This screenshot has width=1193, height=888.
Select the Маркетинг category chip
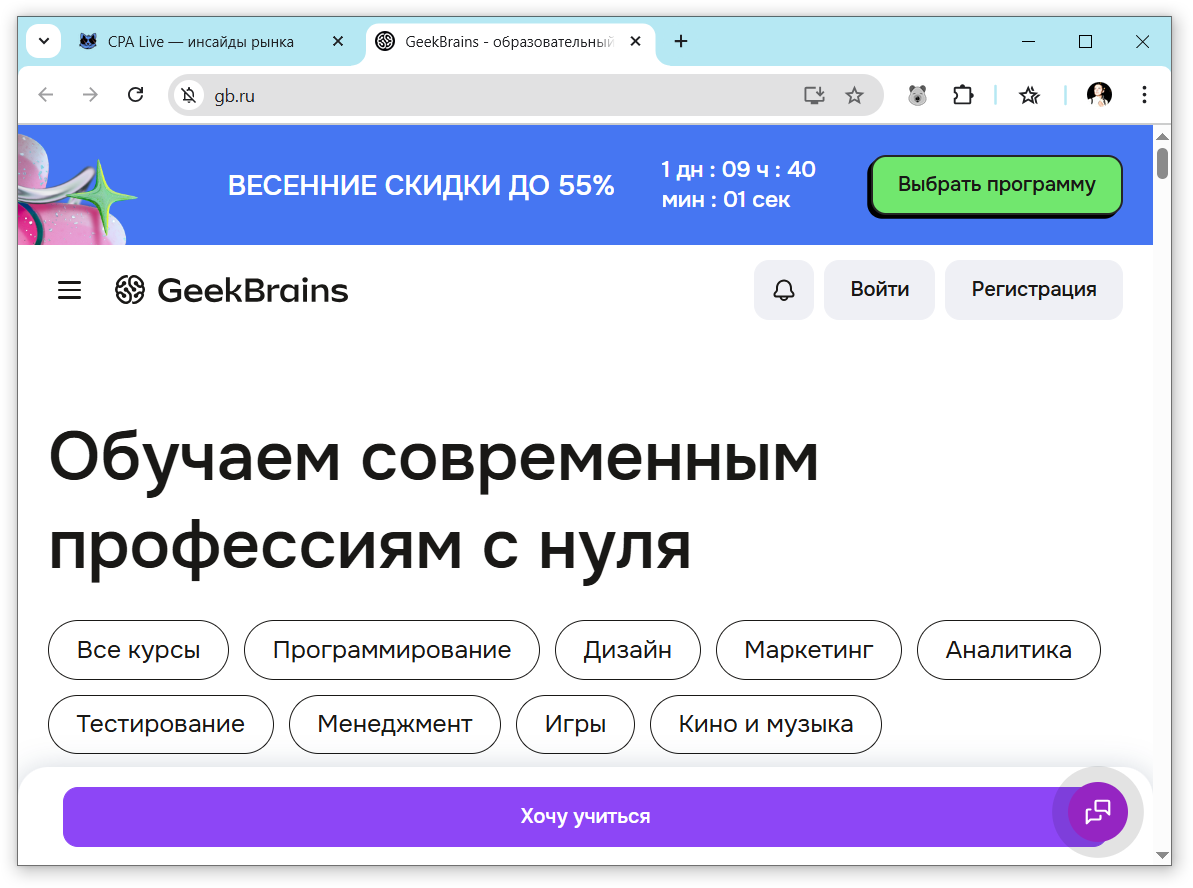click(809, 650)
